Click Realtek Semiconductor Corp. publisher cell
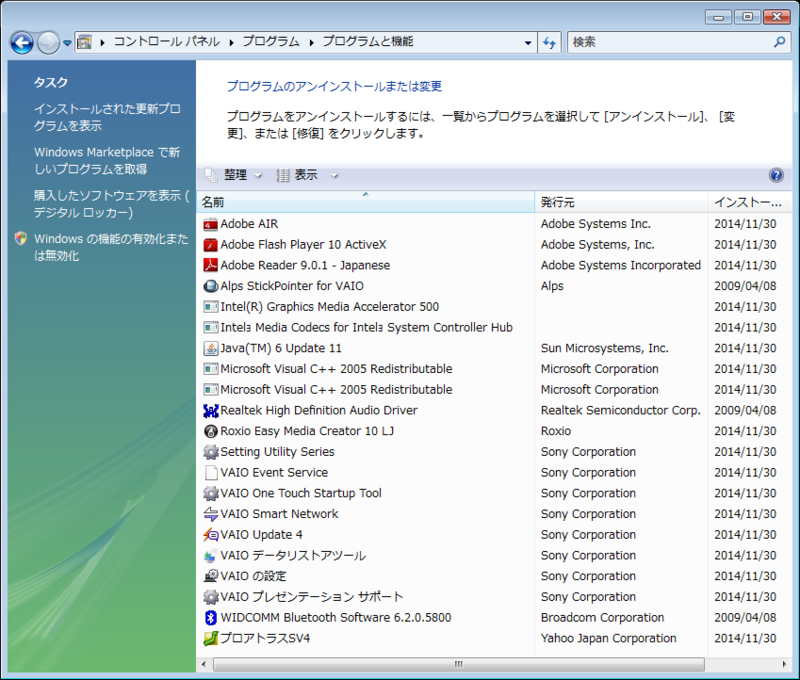 620,411
